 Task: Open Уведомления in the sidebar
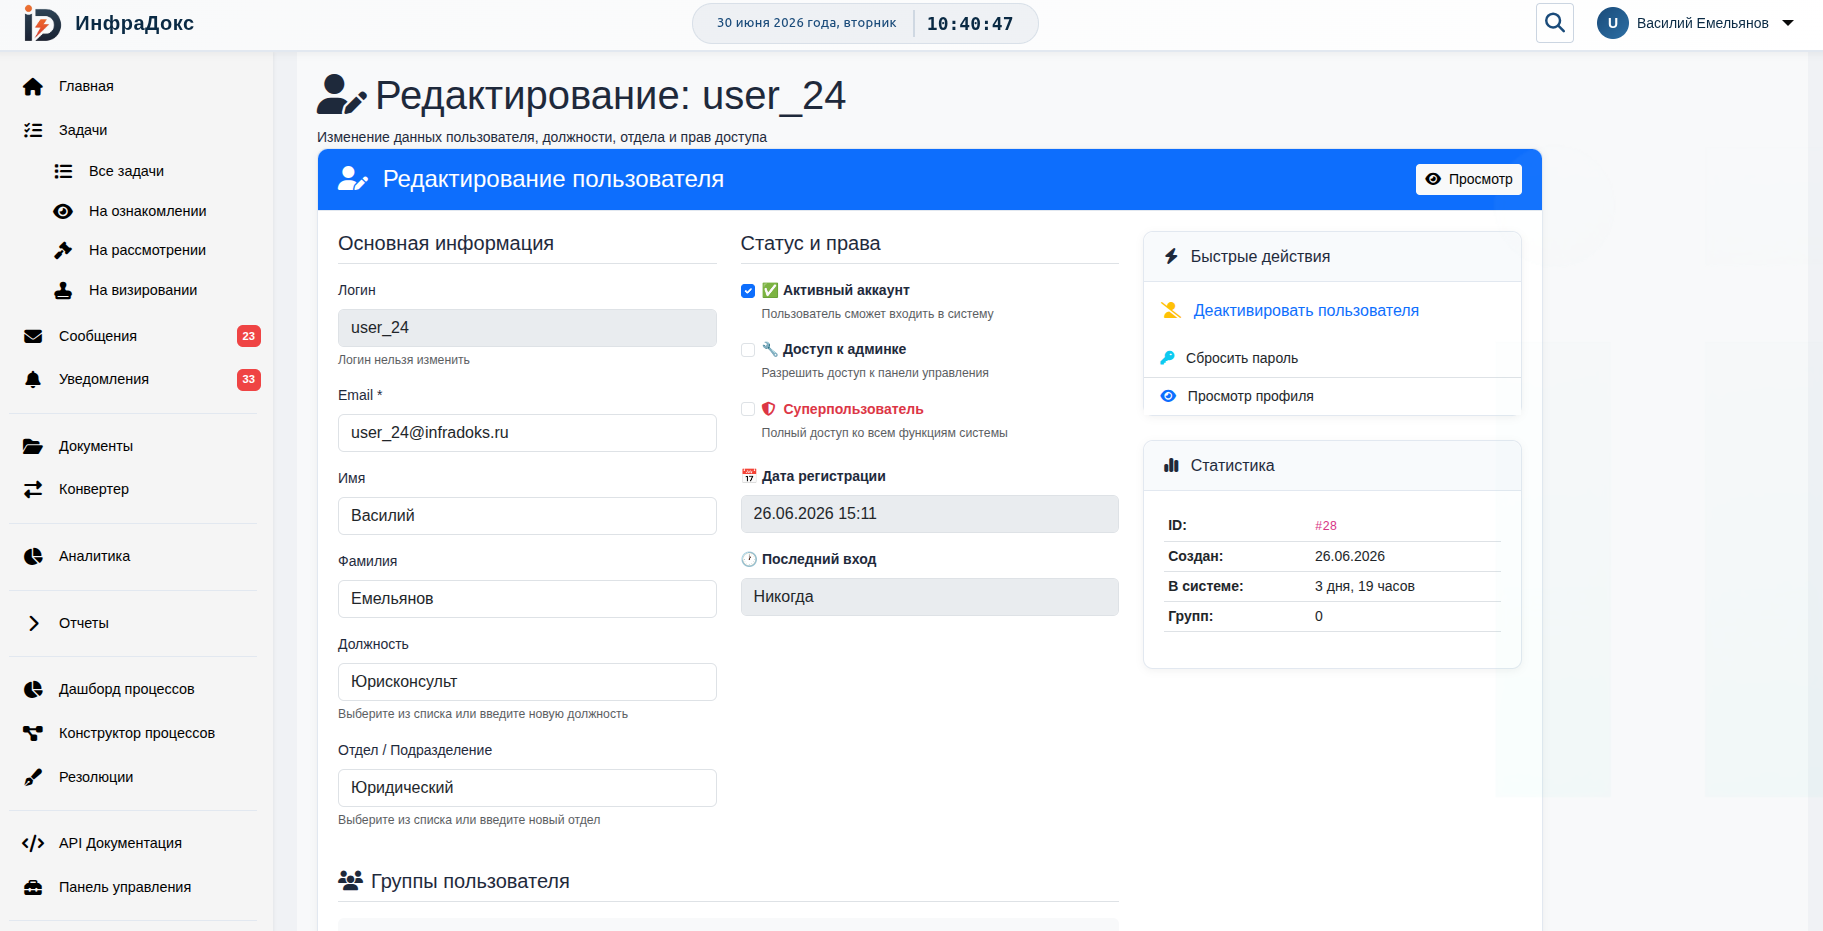(104, 379)
